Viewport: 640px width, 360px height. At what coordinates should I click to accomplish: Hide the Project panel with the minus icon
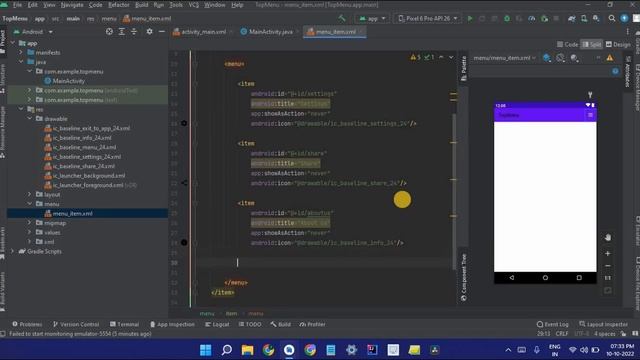[162, 31]
